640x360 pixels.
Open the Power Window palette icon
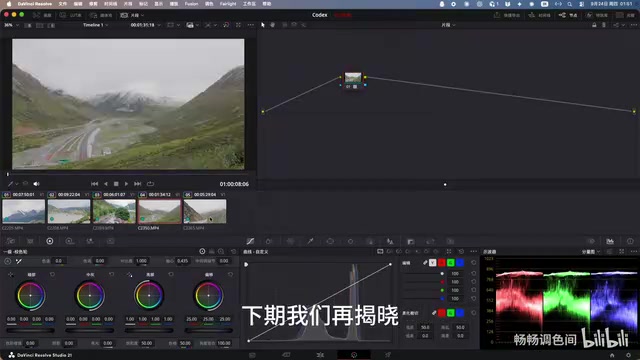click(x=330, y=241)
